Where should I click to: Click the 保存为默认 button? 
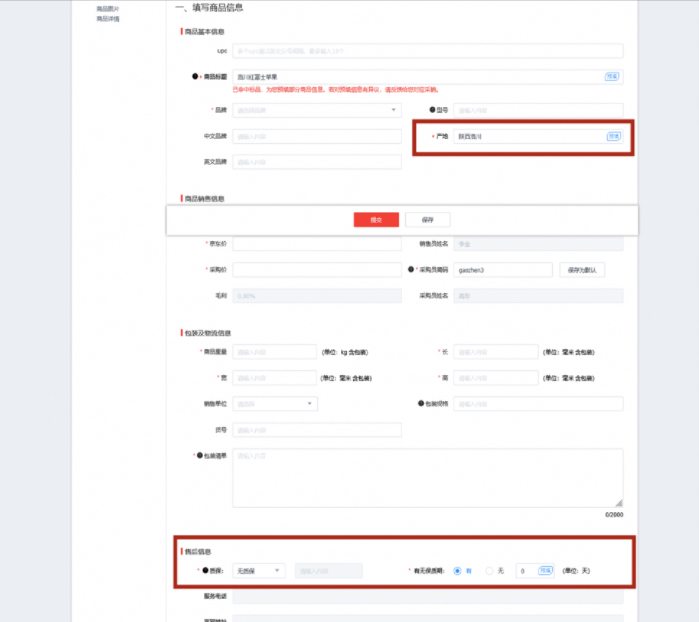click(x=581, y=270)
